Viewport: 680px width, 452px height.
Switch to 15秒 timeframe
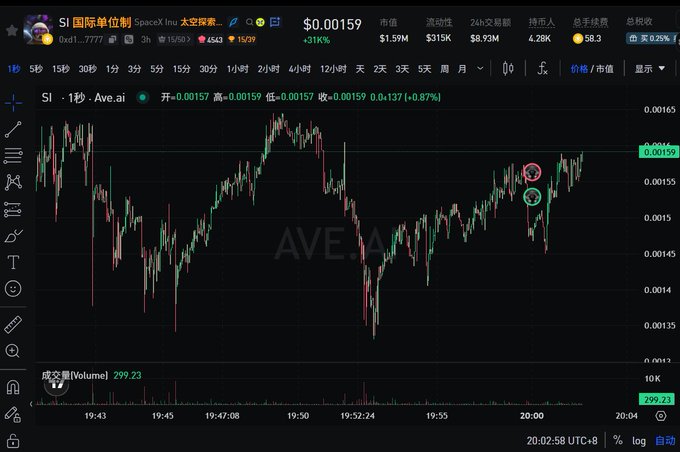61,69
